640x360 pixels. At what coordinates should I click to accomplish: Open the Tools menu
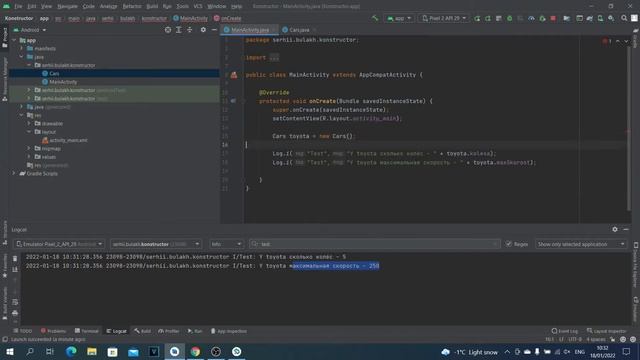coord(182,6)
